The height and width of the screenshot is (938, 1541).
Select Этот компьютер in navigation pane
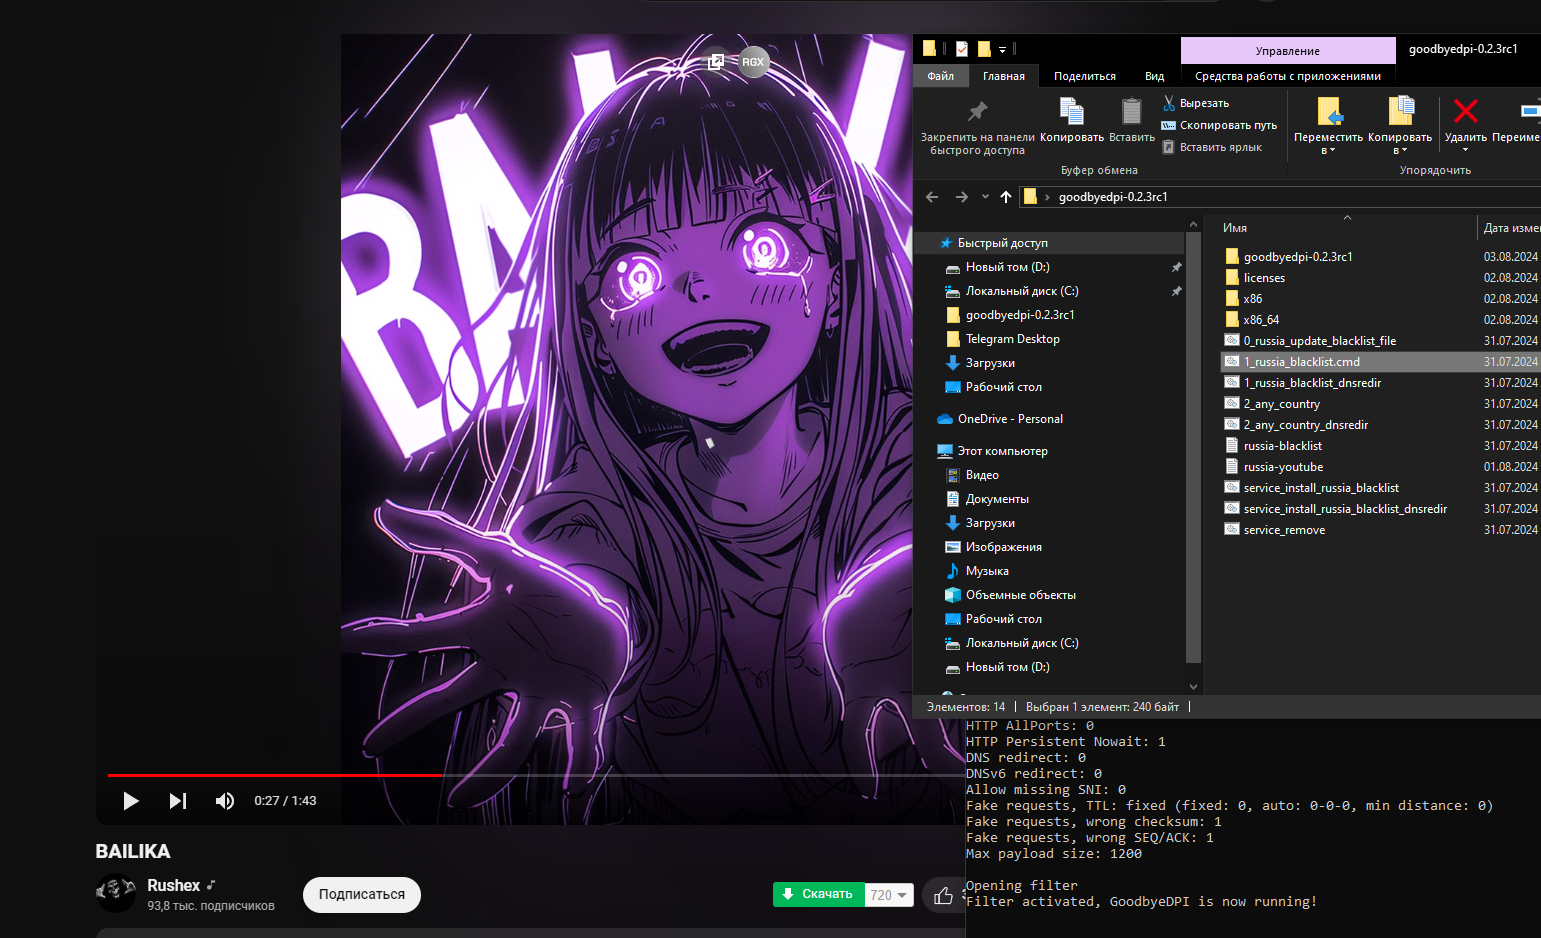coord(1002,451)
